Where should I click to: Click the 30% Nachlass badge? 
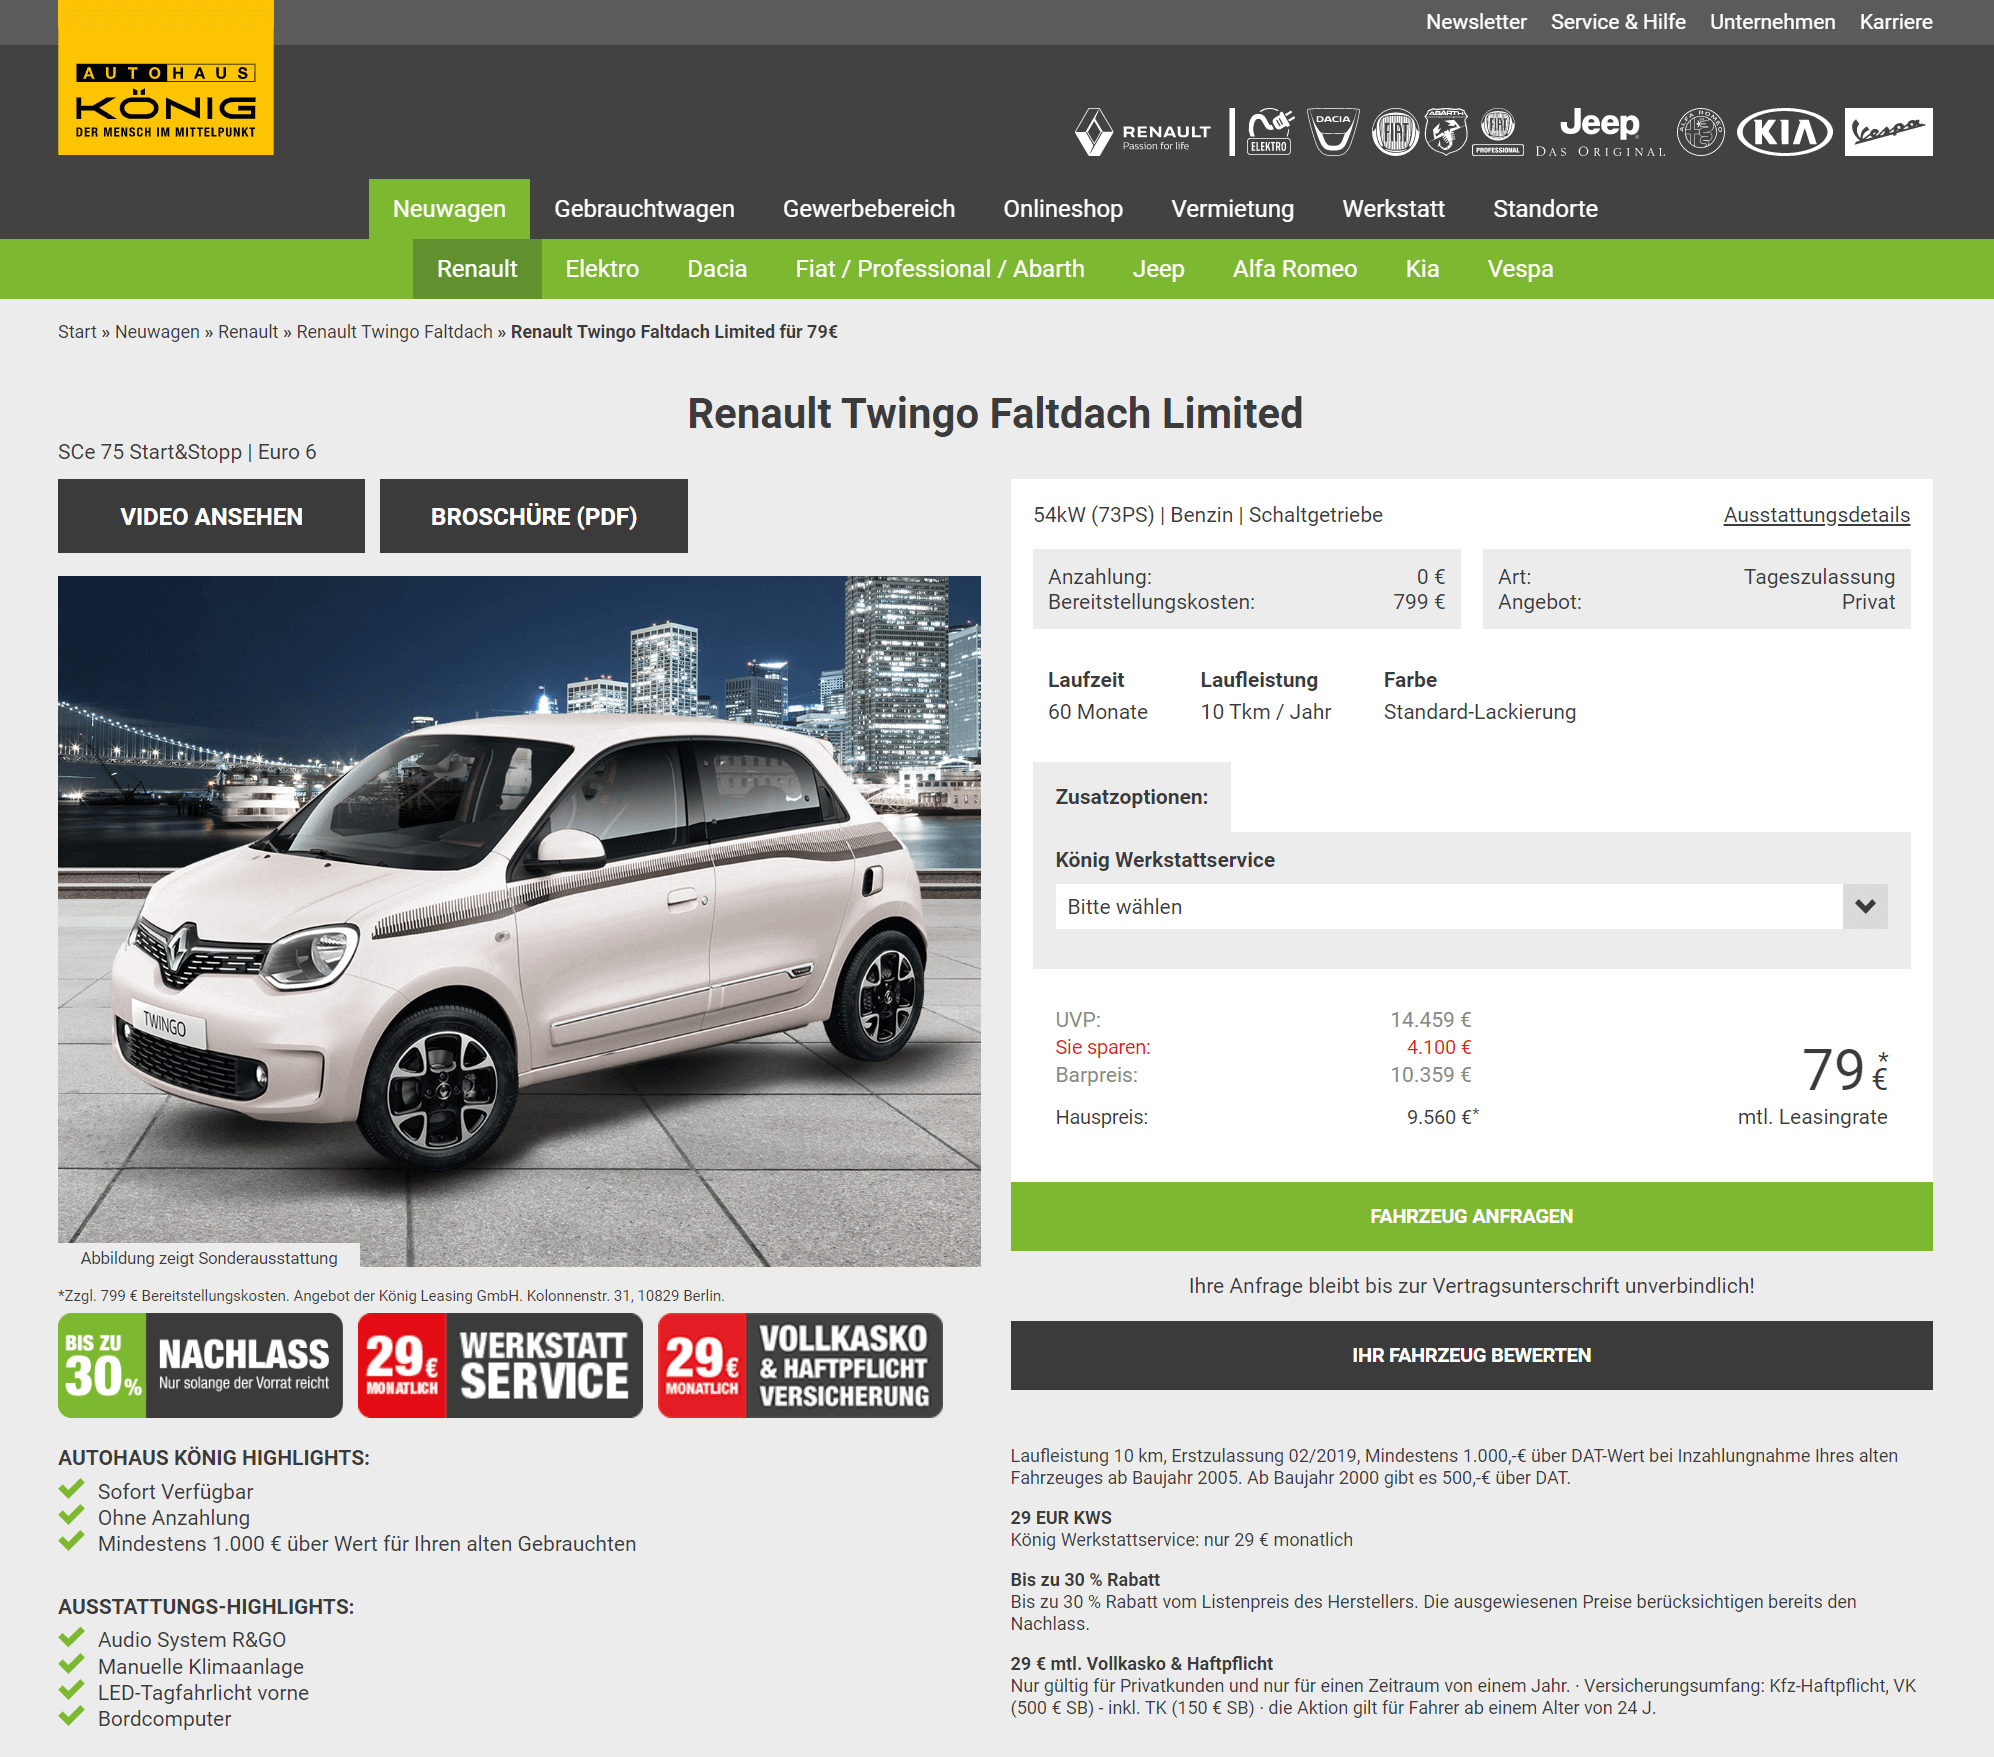200,1365
